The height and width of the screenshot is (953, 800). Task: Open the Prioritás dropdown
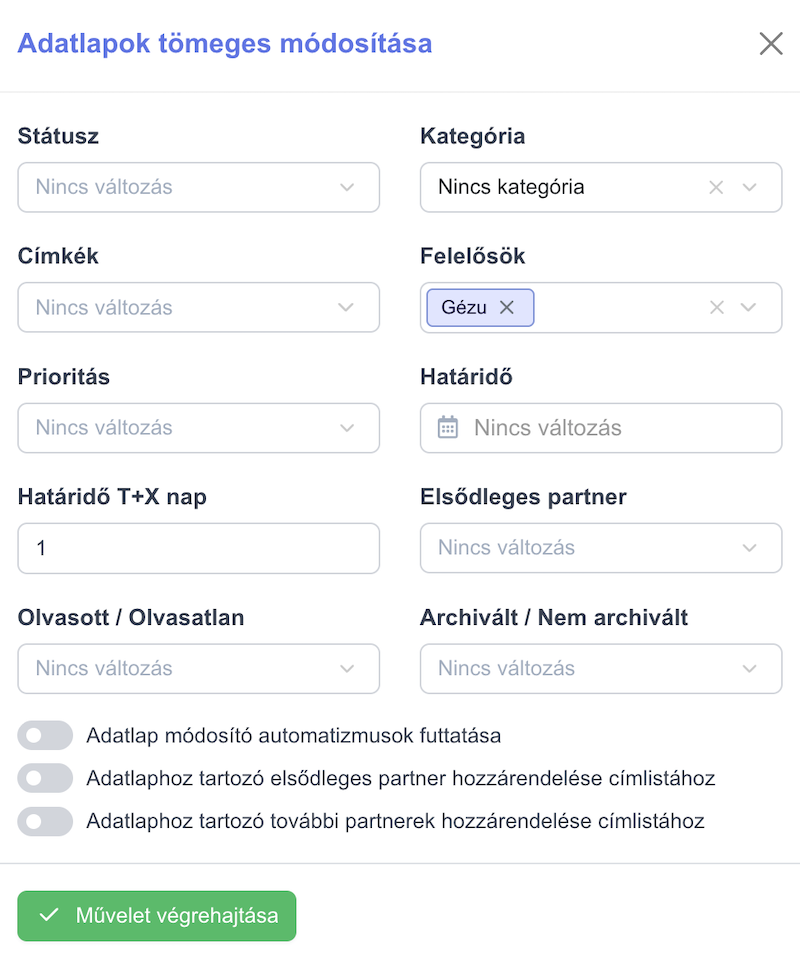point(199,428)
